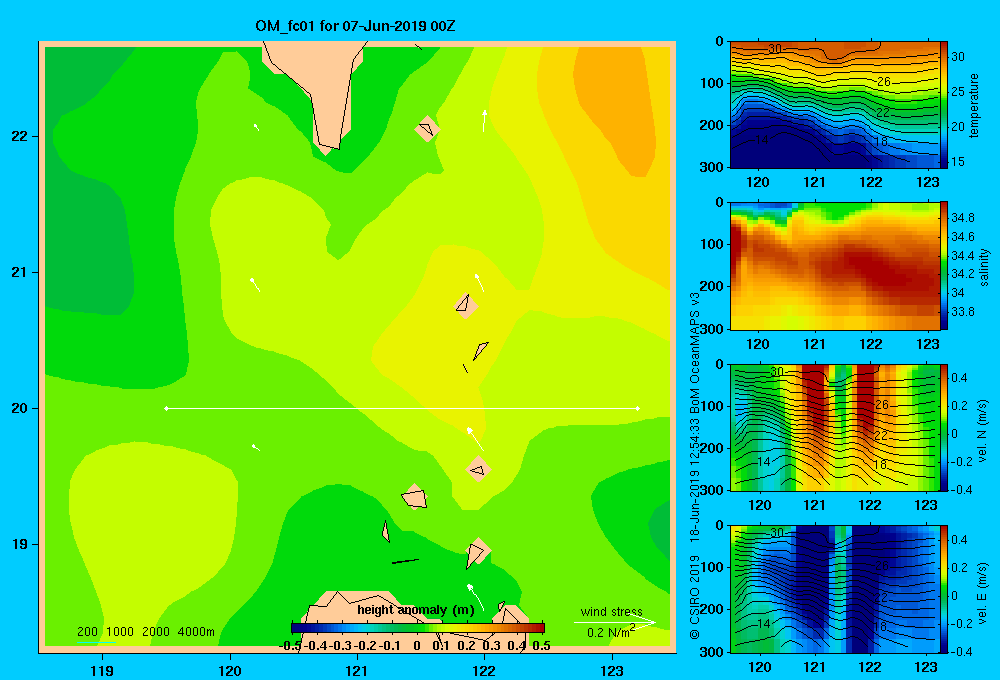
Task: Select east endpoint of the 20N transect line
Action: tap(638, 408)
